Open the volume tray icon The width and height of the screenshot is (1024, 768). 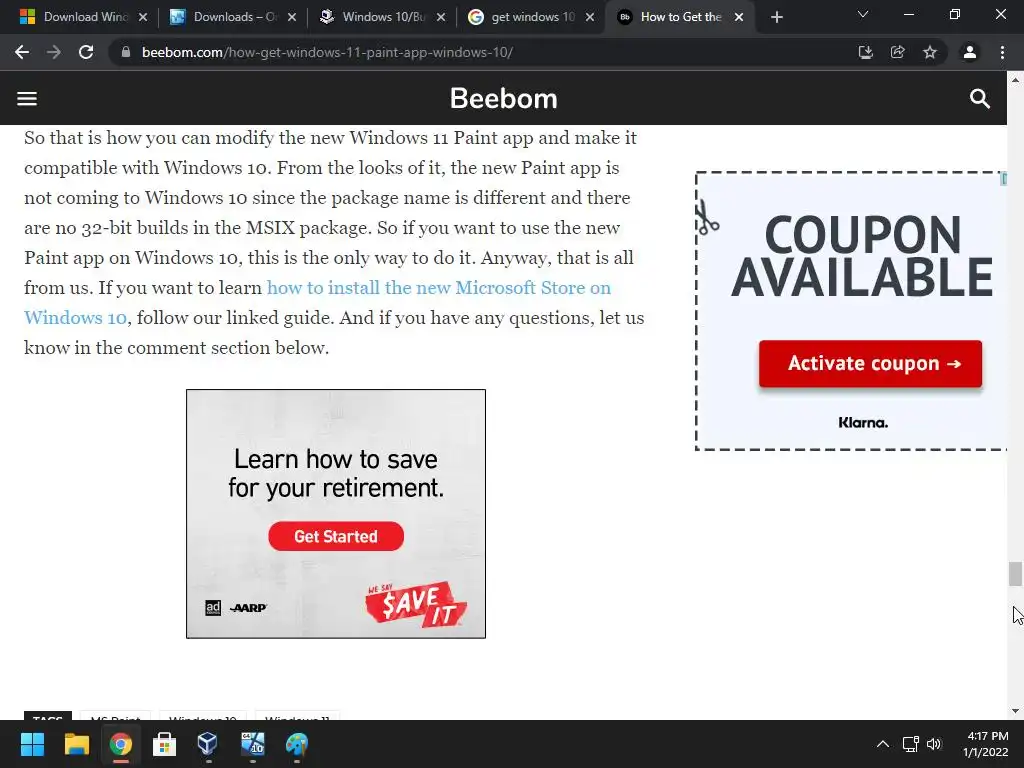click(x=935, y=744)
